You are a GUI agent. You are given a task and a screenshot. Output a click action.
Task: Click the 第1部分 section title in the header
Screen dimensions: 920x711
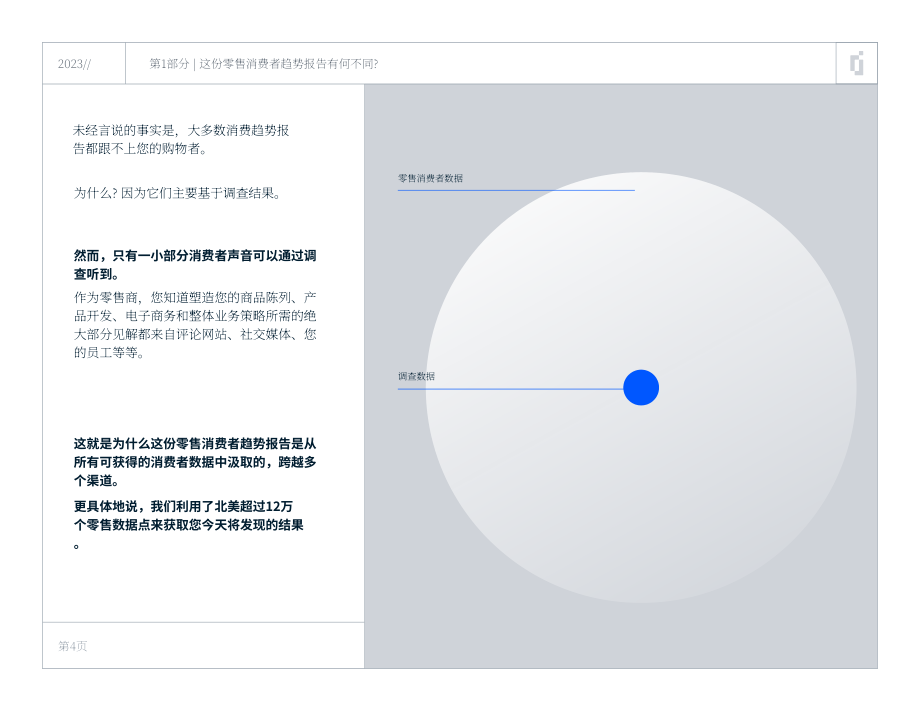263,63
